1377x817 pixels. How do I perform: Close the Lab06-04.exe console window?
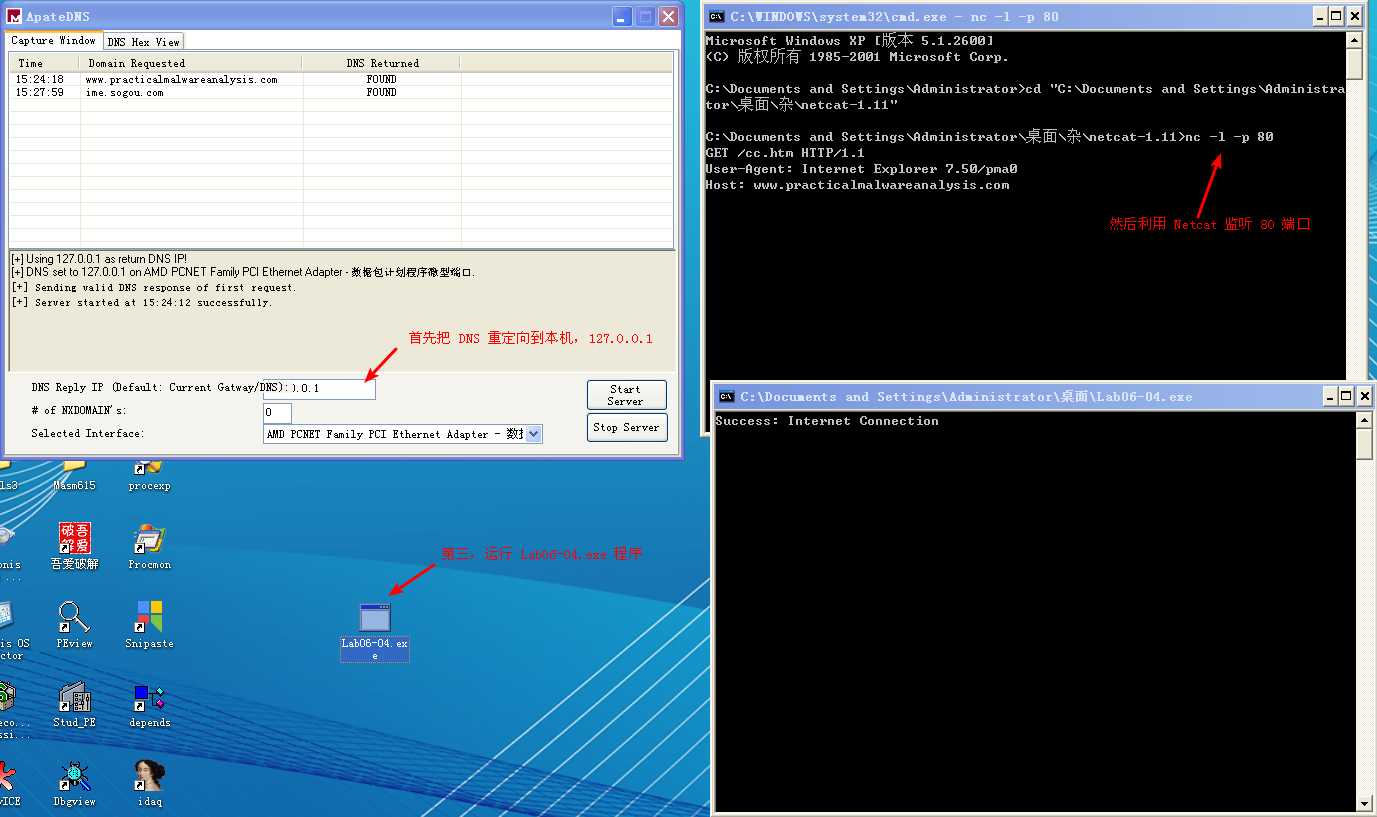[1365, 396]
